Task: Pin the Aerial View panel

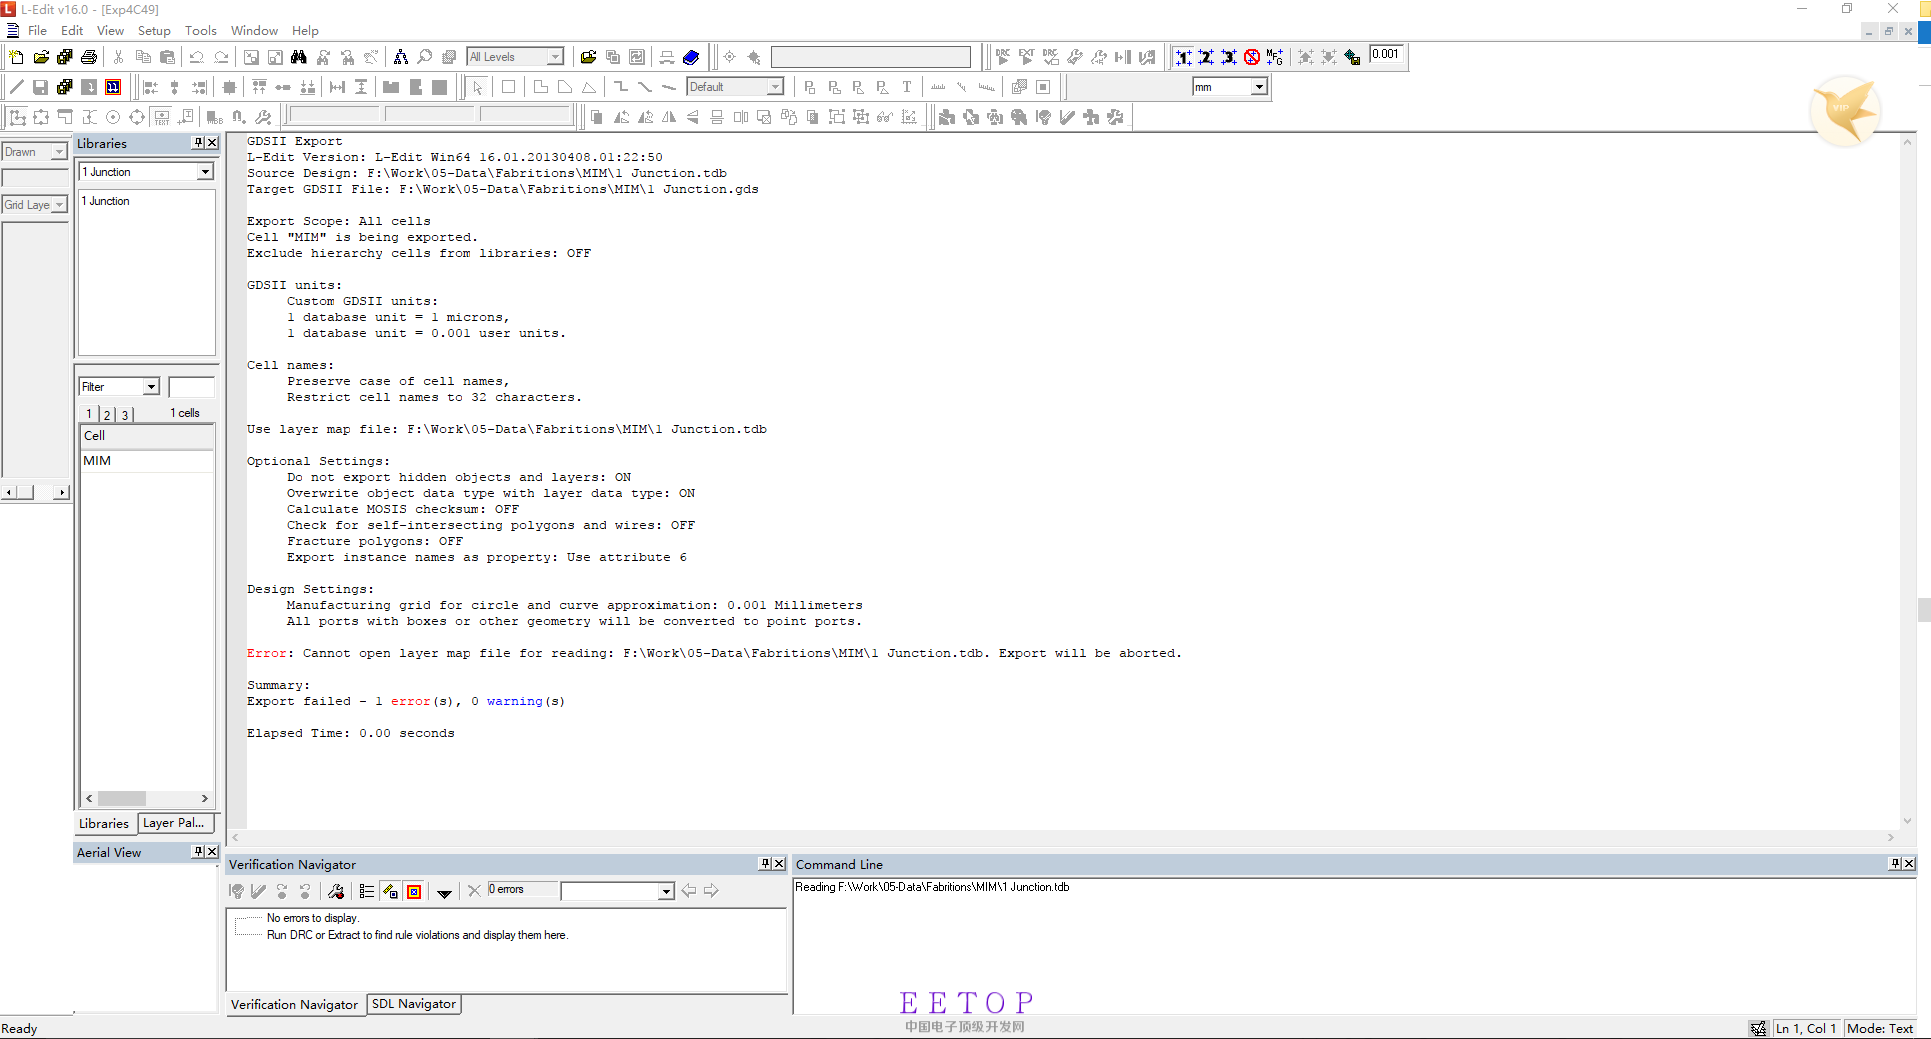Action: 199,852
